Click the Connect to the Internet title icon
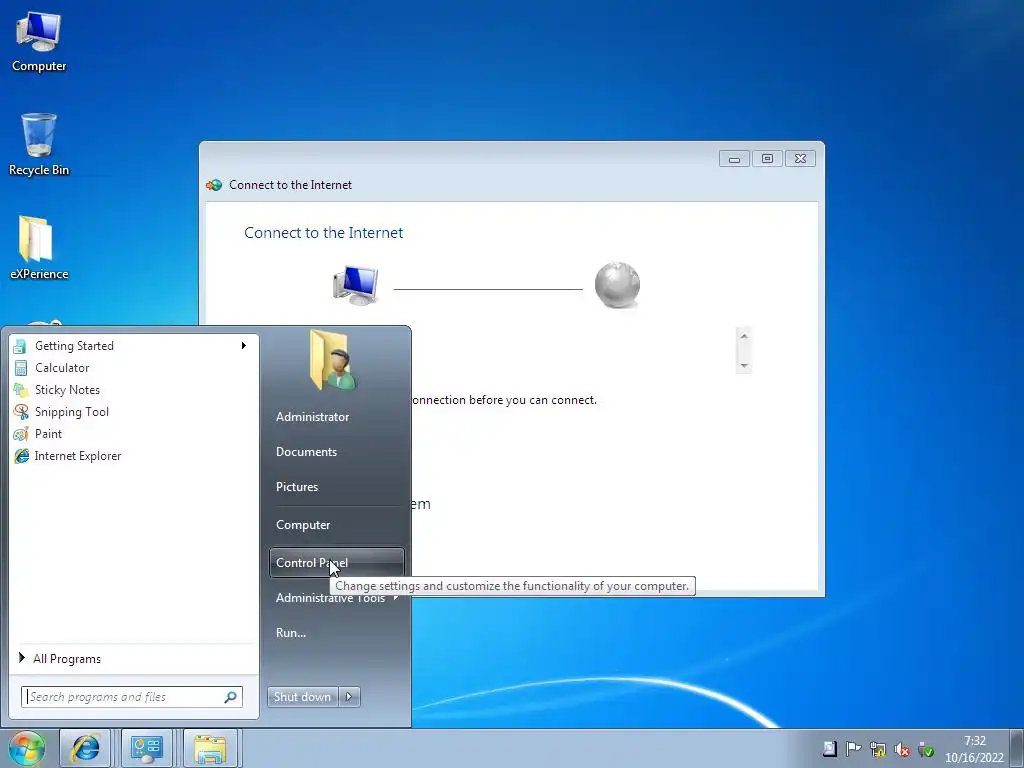Screen dimensions: 1024x768 pyautogui.click(x=214, y=185)
